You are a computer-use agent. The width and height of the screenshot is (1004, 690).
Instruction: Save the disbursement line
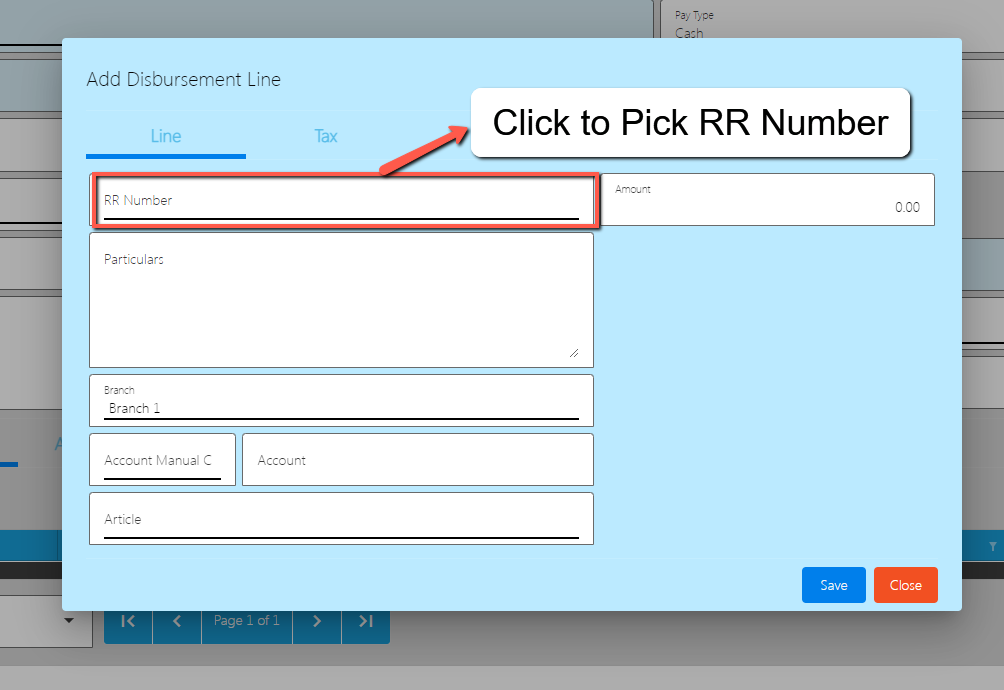(833, 585)
